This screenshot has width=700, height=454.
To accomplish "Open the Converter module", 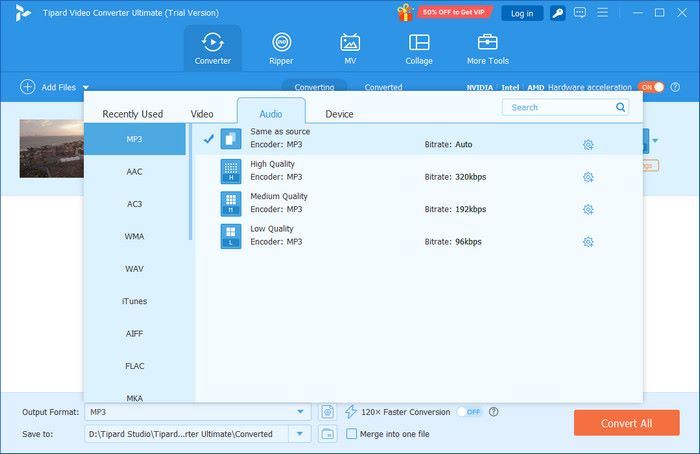I will click(212, 49).
